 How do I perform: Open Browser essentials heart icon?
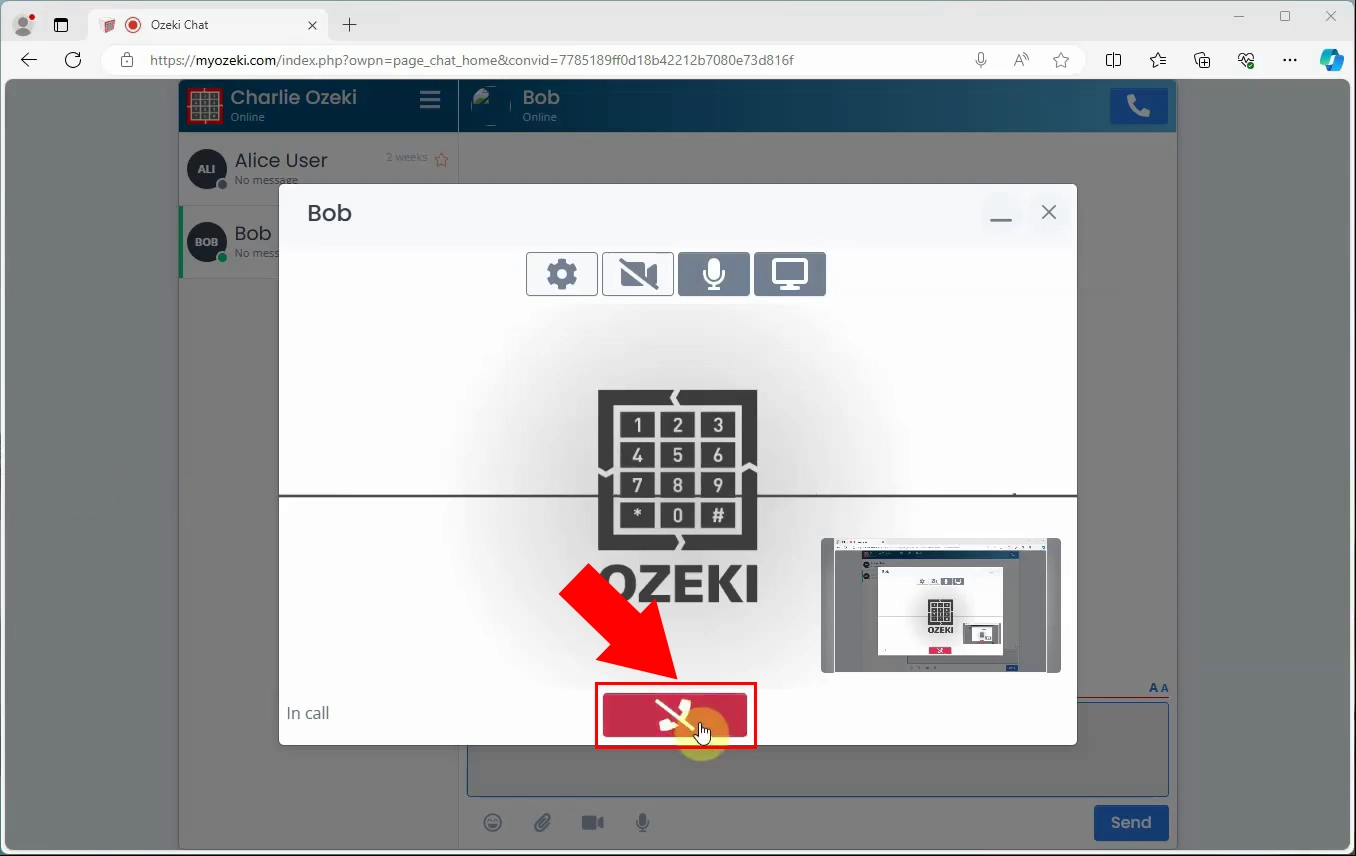(x=1246, y=60)
